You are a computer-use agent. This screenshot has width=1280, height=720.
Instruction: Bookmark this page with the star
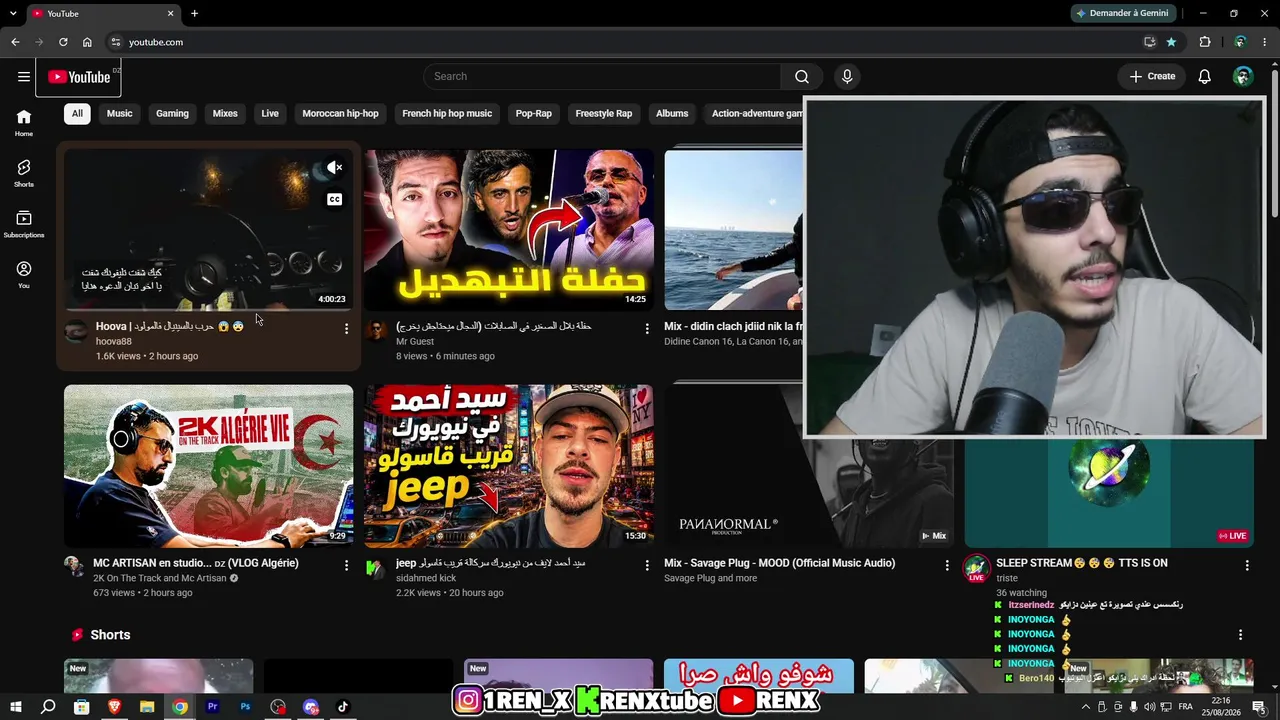point(1171,42)
